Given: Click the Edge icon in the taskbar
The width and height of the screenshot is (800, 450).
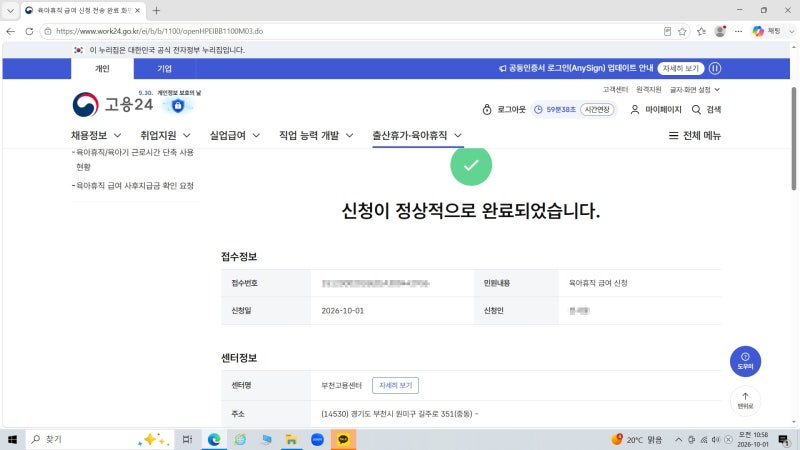Looking at the screenshot, I should [214, 439].
